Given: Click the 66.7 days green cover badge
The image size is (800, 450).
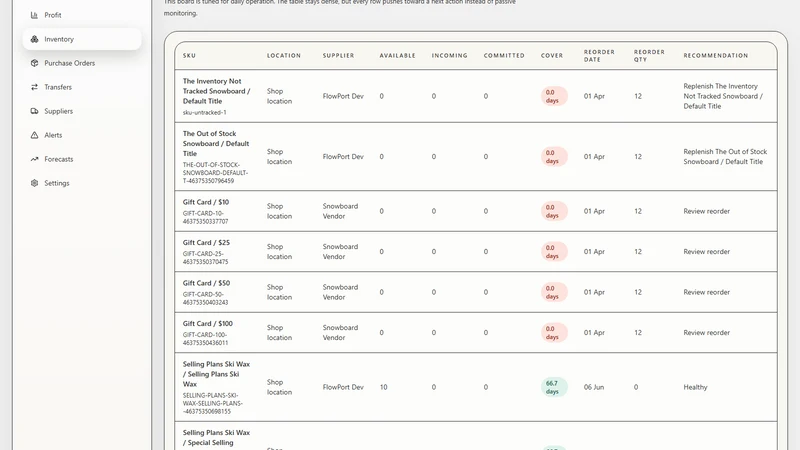Looking at the screenshot, I should pyautogui.click(x=554, y=387).
